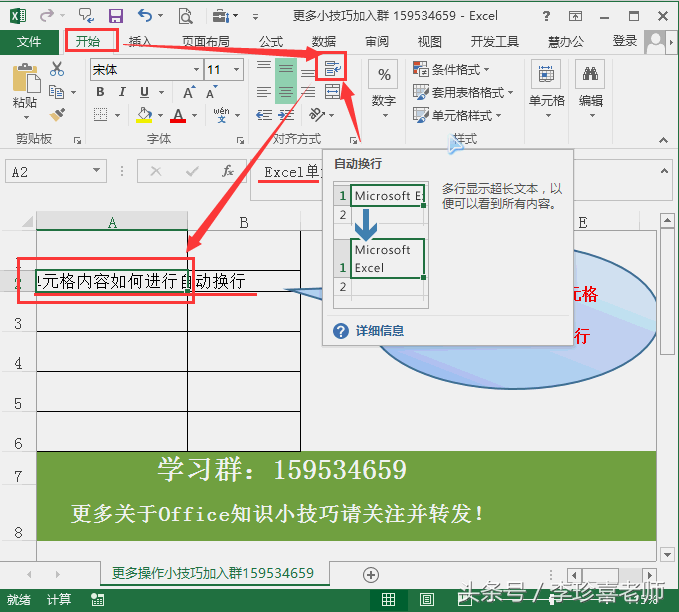Switch to the 页面布局 tab
The height and width of the screenshot is (612, 679).
coord(206,42)
